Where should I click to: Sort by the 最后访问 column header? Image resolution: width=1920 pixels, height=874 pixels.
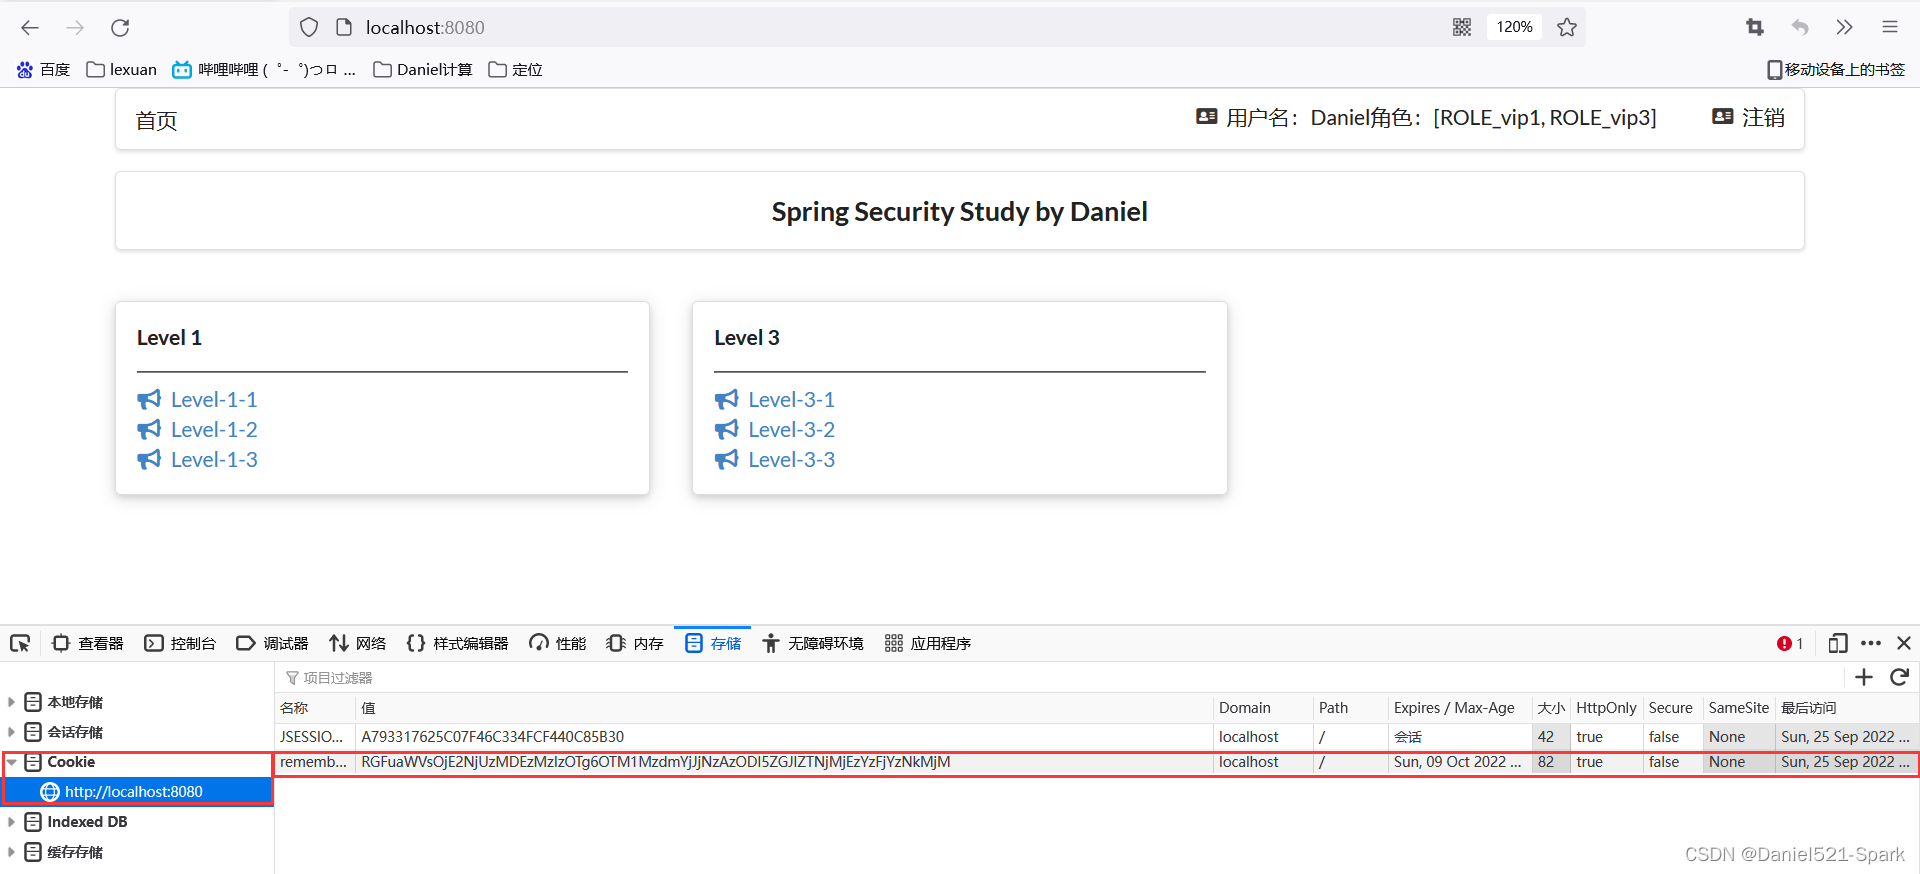click(1846, 708)
